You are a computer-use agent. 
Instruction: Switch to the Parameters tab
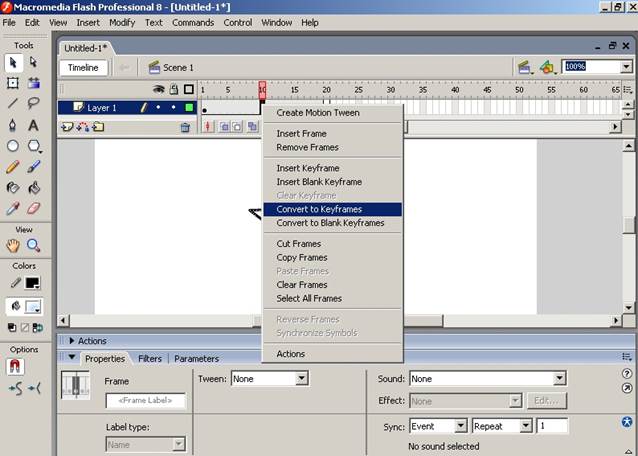coord(197,358)
